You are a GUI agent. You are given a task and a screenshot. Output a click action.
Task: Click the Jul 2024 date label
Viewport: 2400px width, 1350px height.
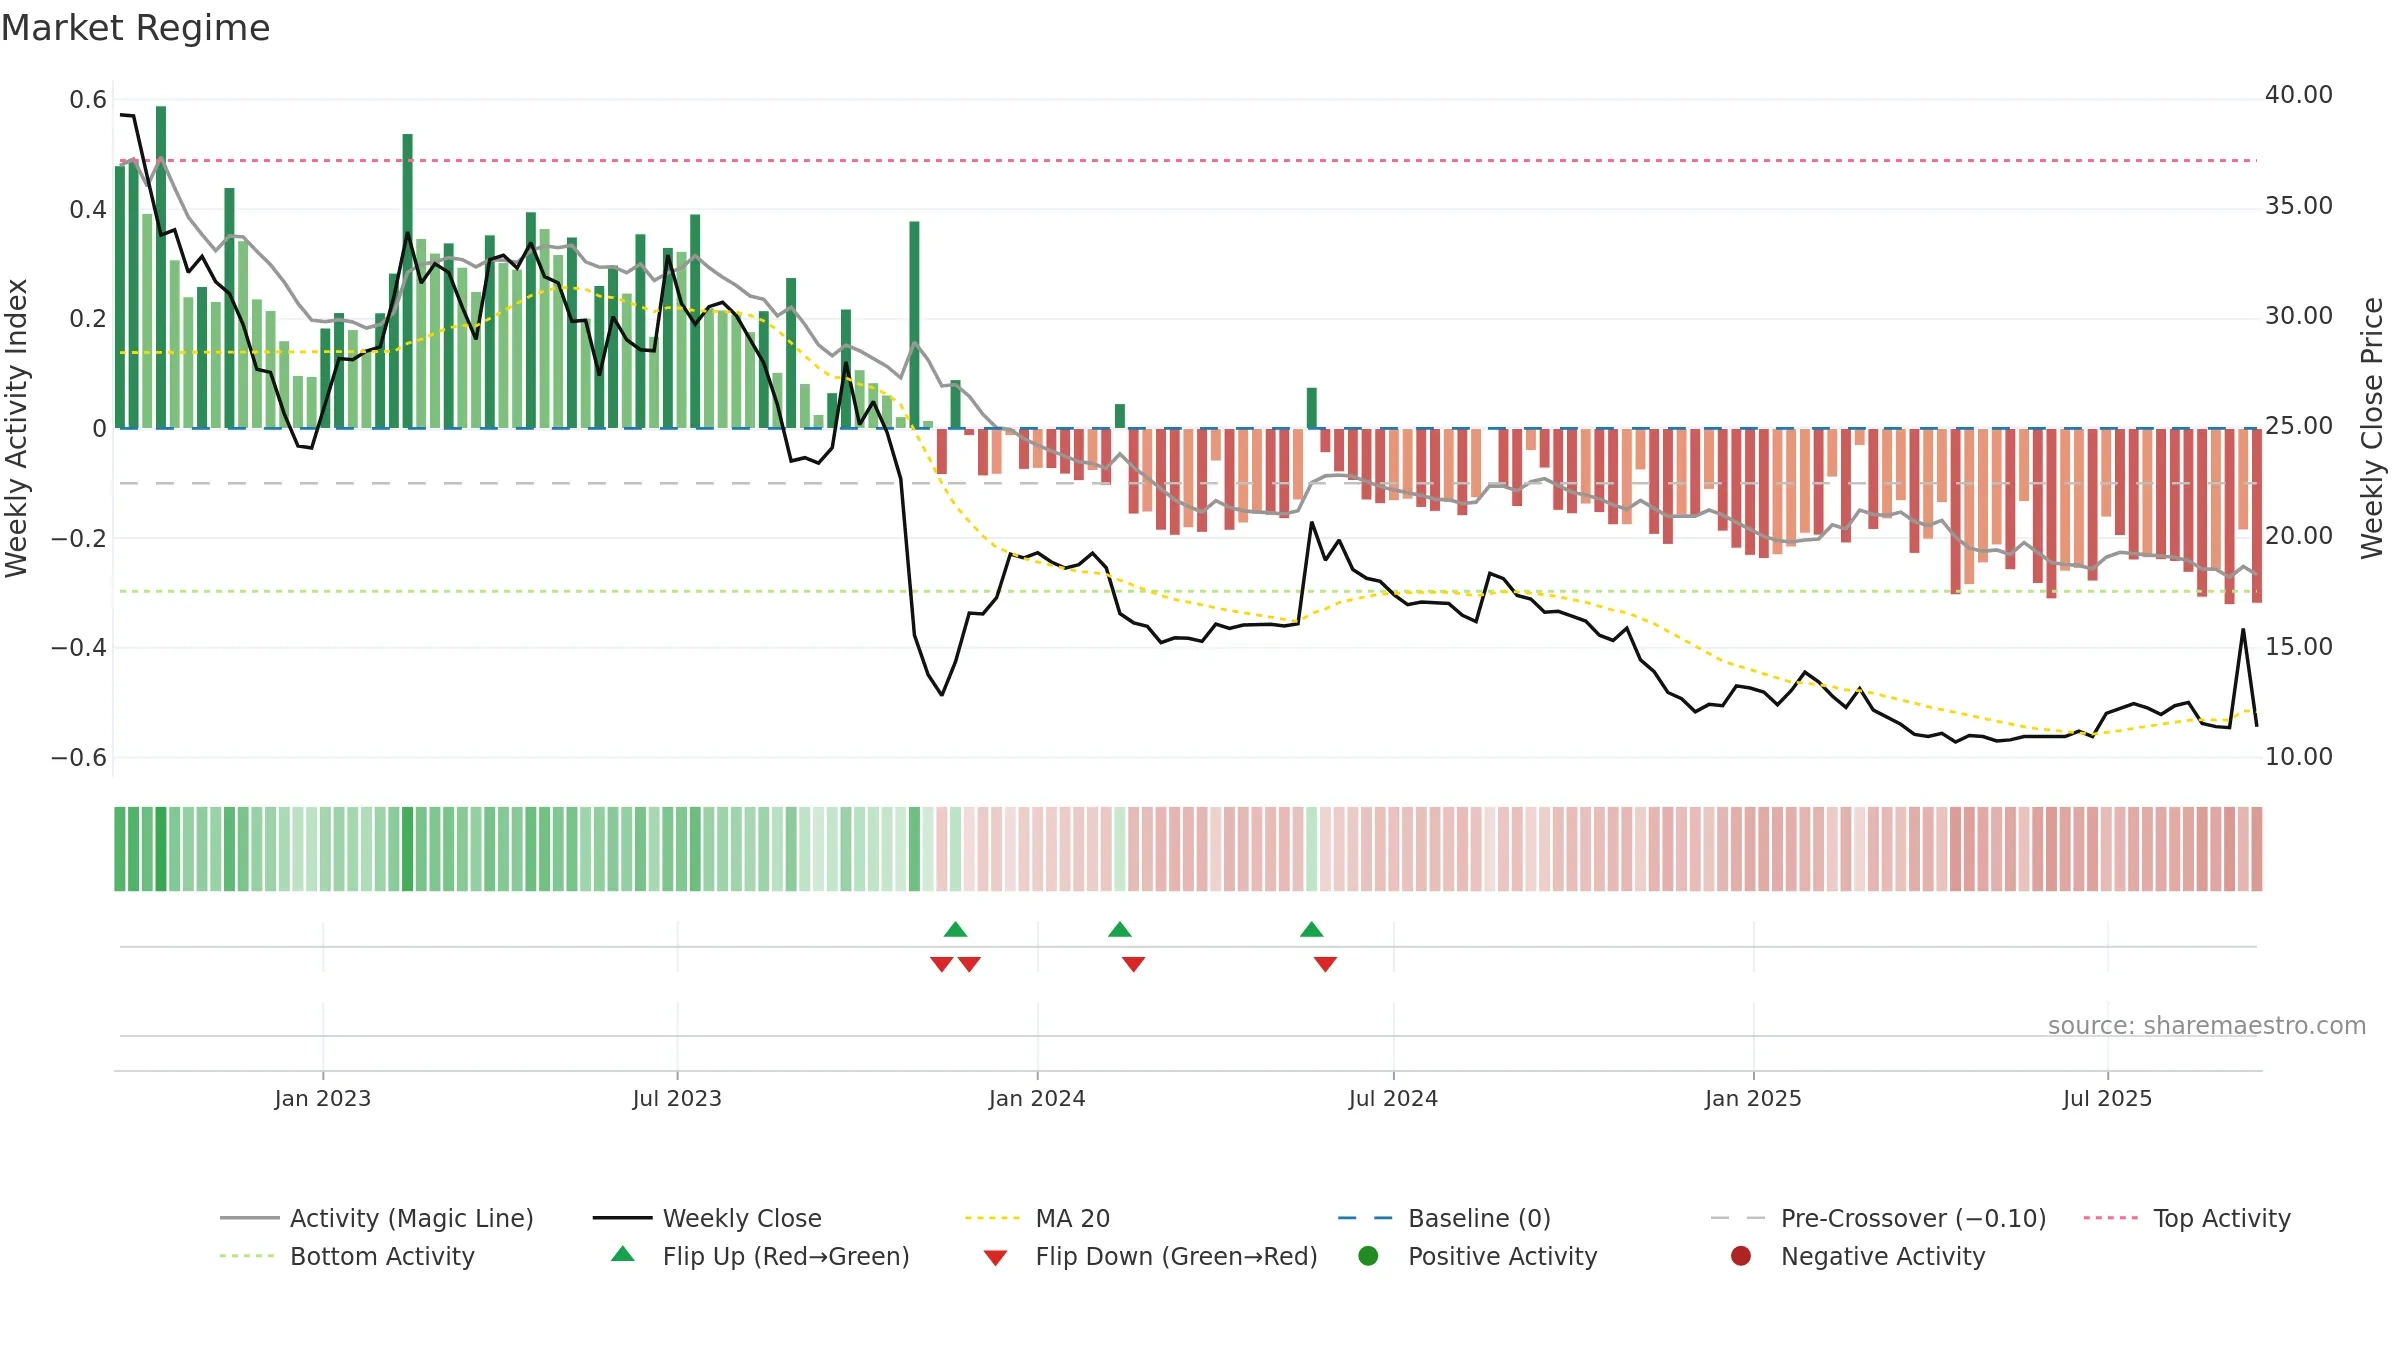click(x=1393, y=1099)
